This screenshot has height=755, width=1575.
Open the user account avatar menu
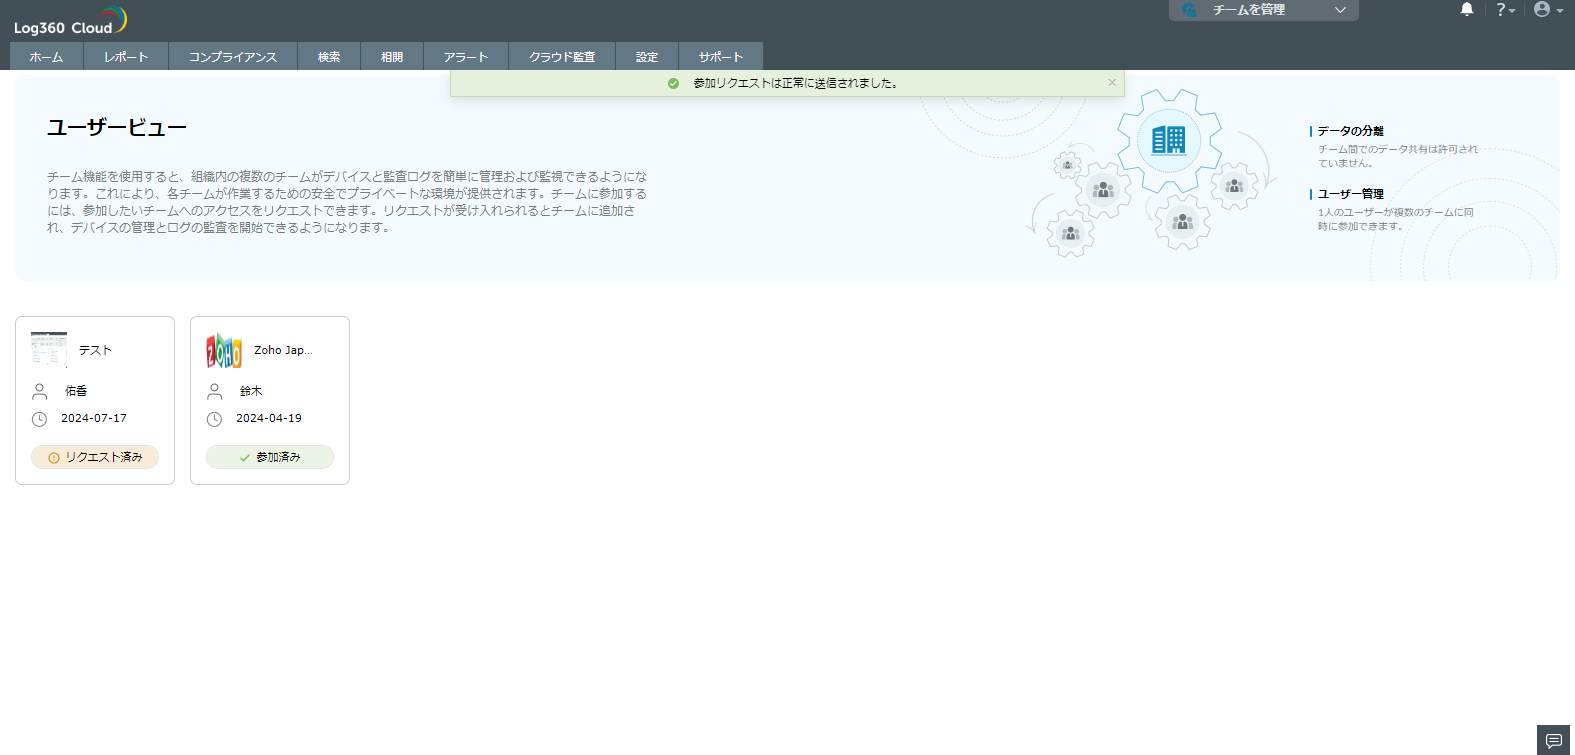(x=1548, y=10)
